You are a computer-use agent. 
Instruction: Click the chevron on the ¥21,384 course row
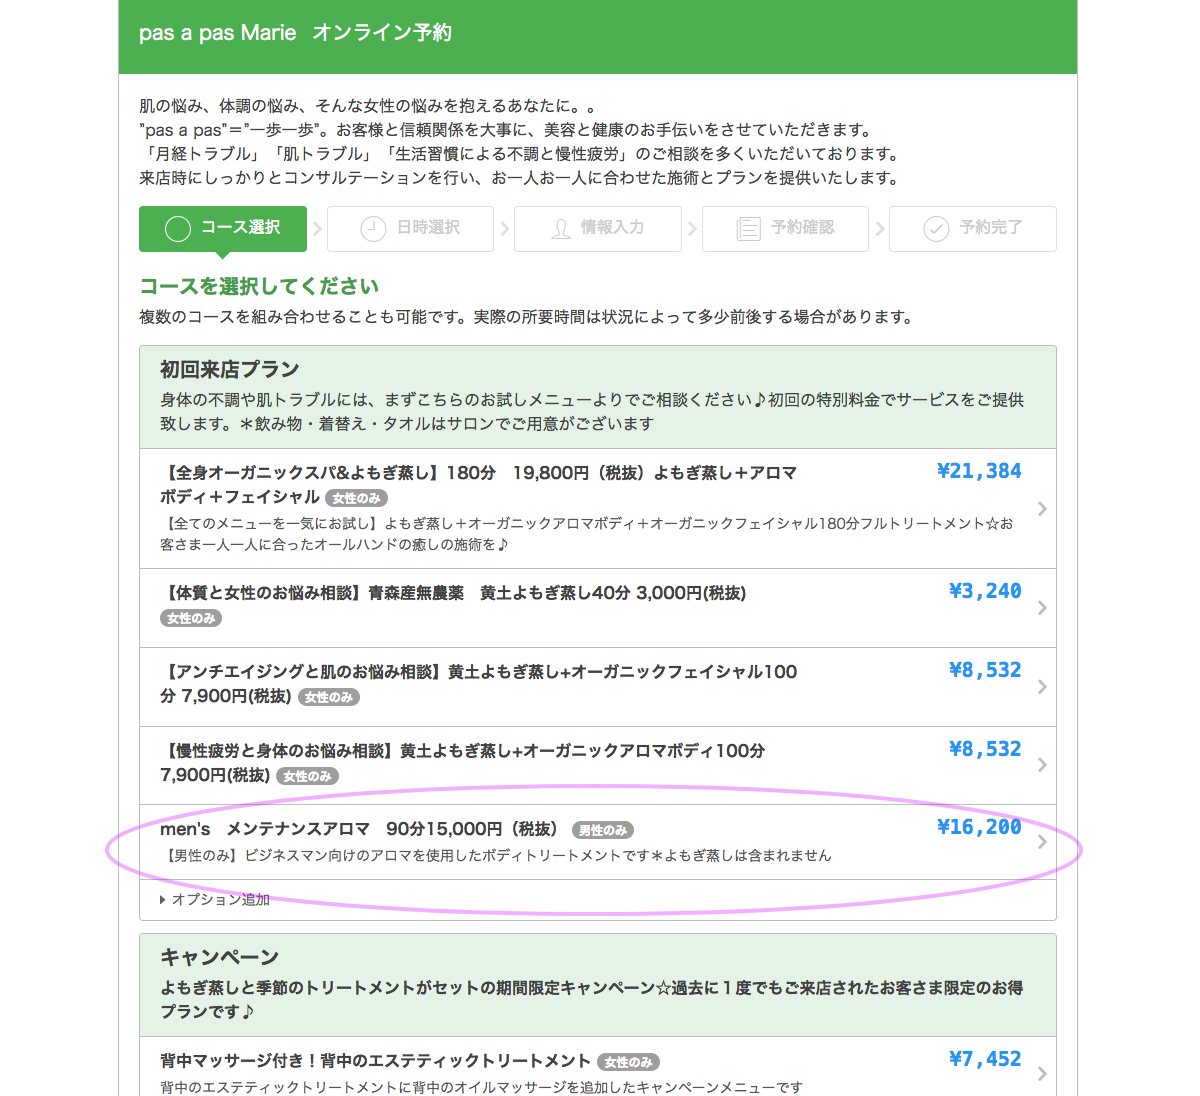point(1042,509)
